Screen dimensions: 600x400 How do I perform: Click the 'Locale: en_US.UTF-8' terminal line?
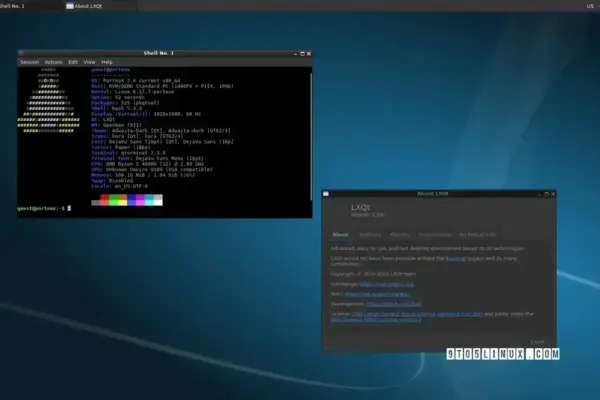pyautogui.click(x=119, y=186)
